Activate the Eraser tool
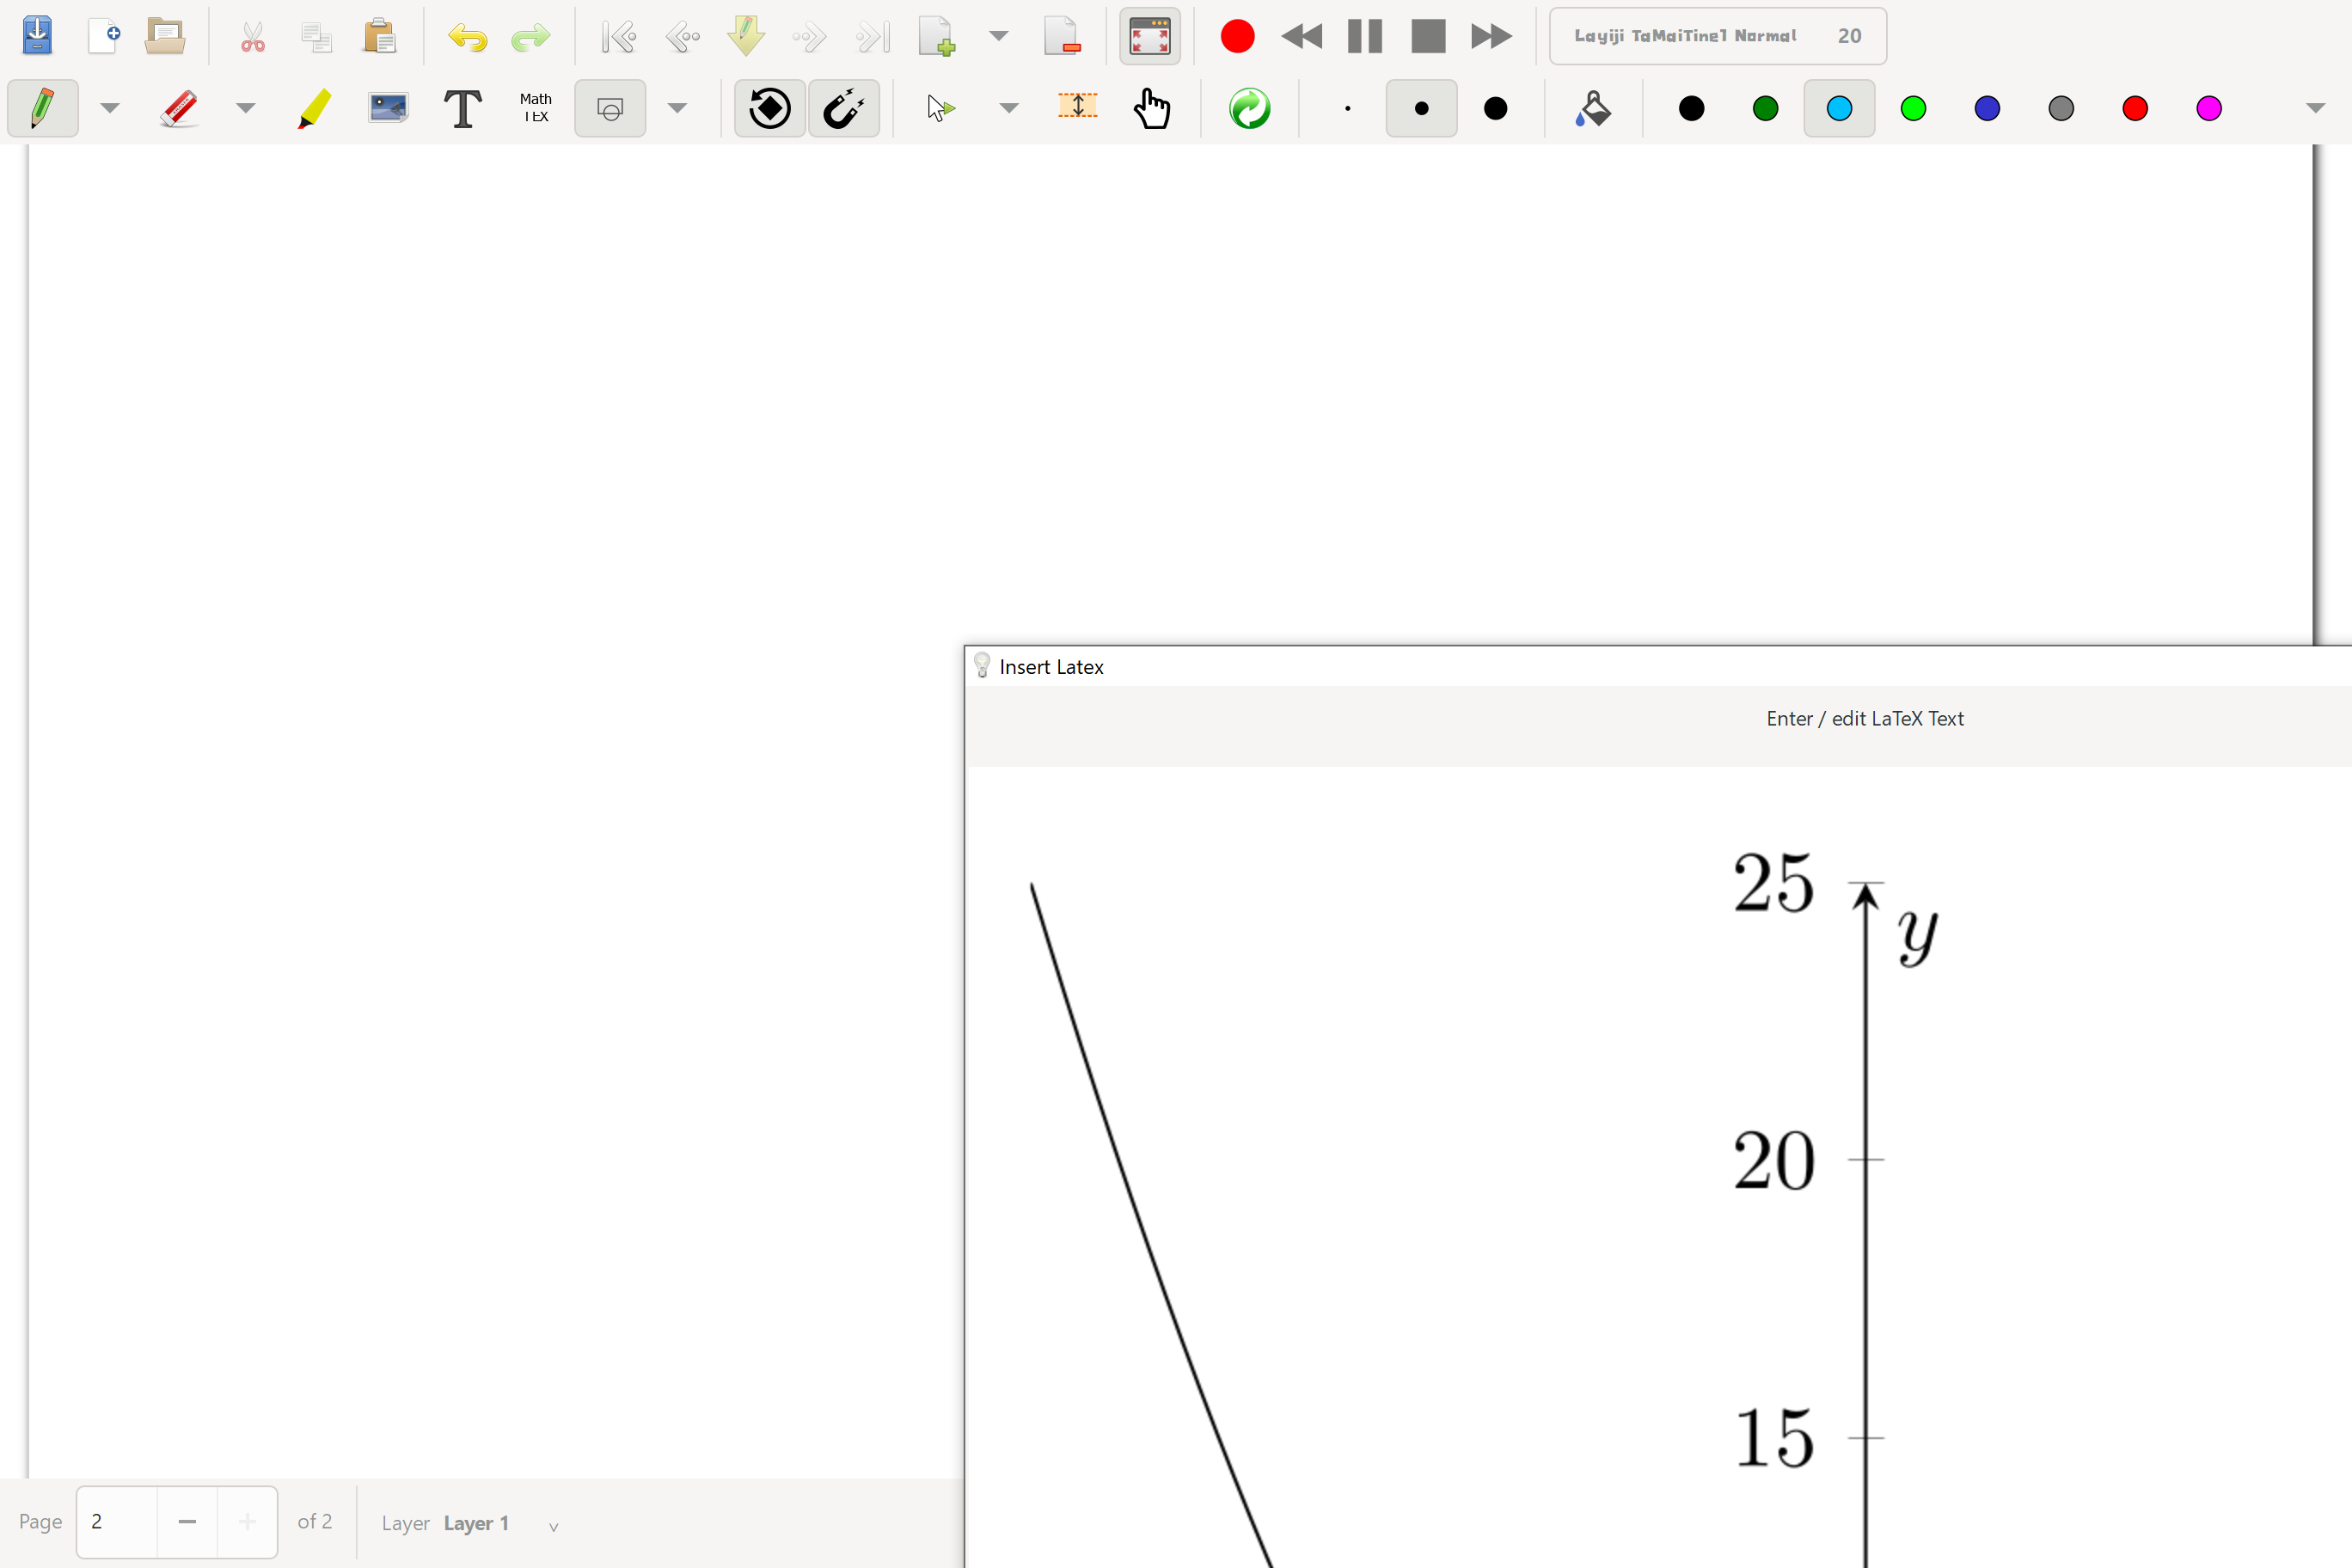2352x1568 pixels. [x=178, y=108]
